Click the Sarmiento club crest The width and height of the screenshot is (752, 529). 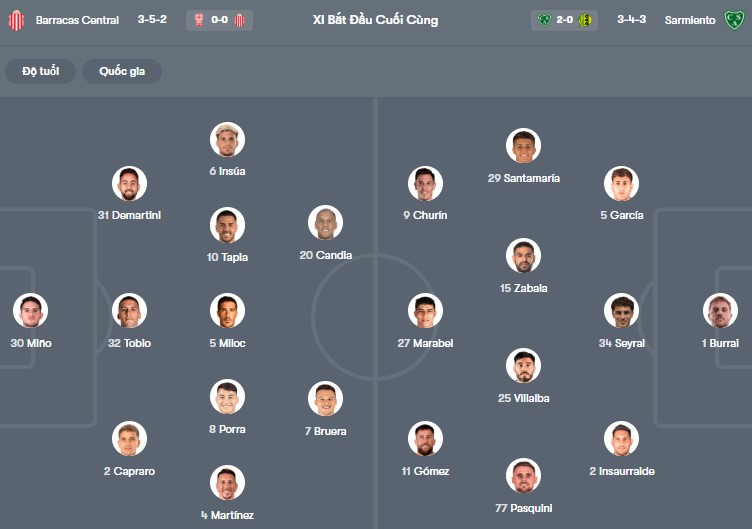click(x=735, y=20)
